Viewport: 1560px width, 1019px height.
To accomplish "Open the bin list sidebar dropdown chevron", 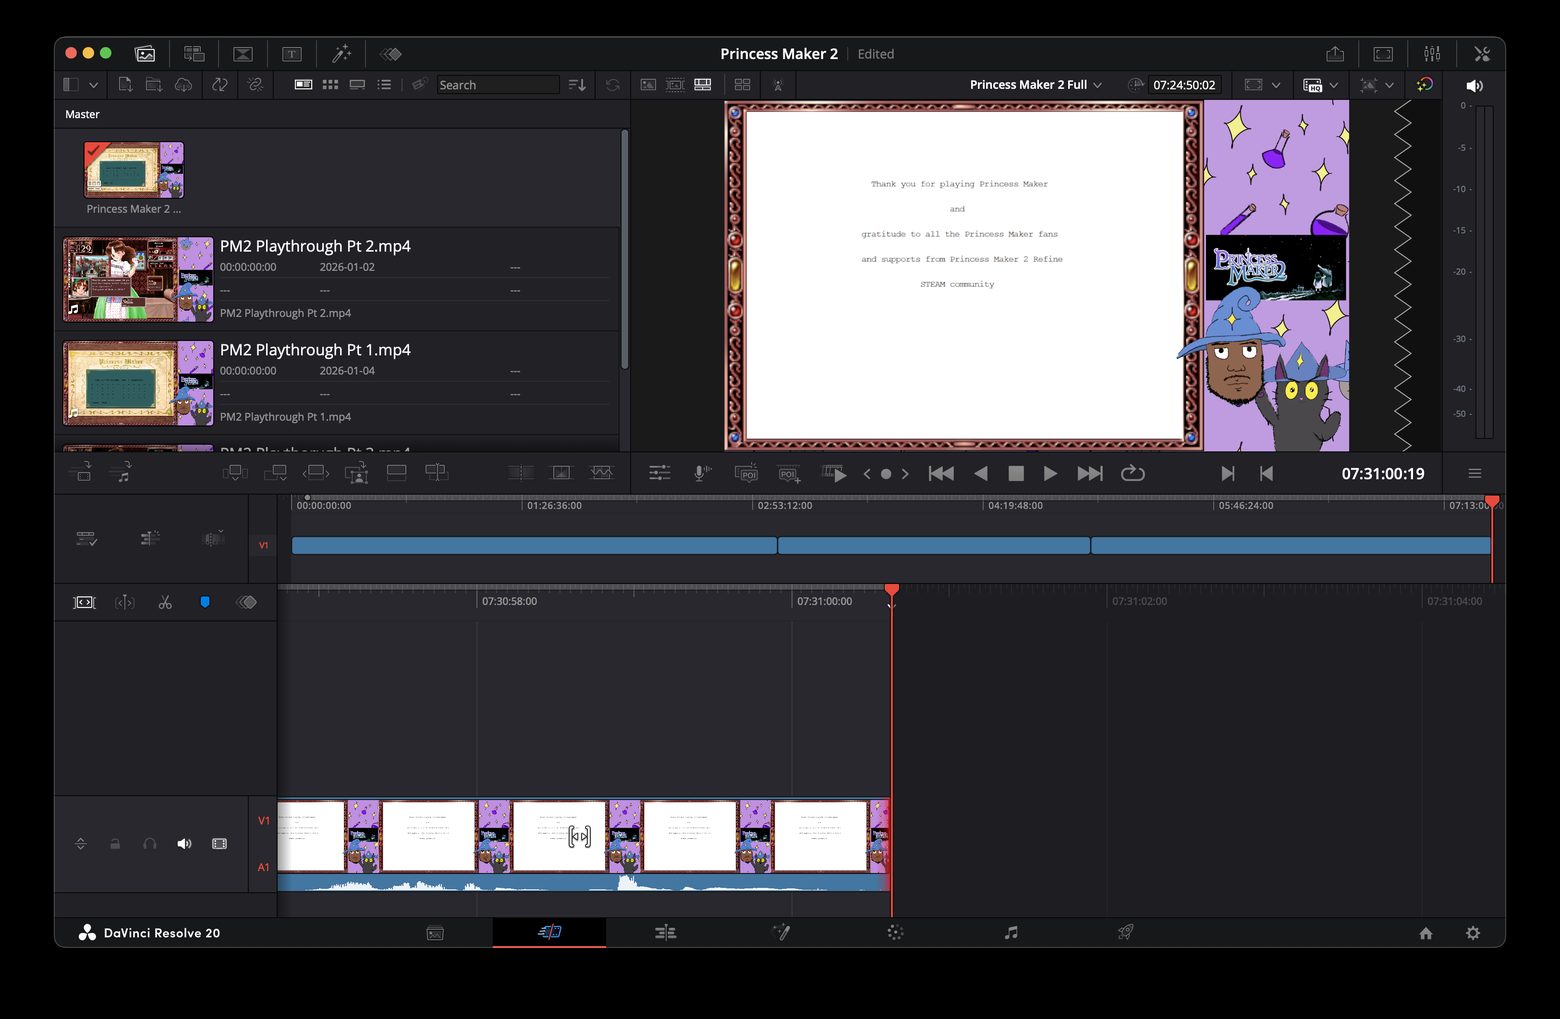I will tap(93, 85).
